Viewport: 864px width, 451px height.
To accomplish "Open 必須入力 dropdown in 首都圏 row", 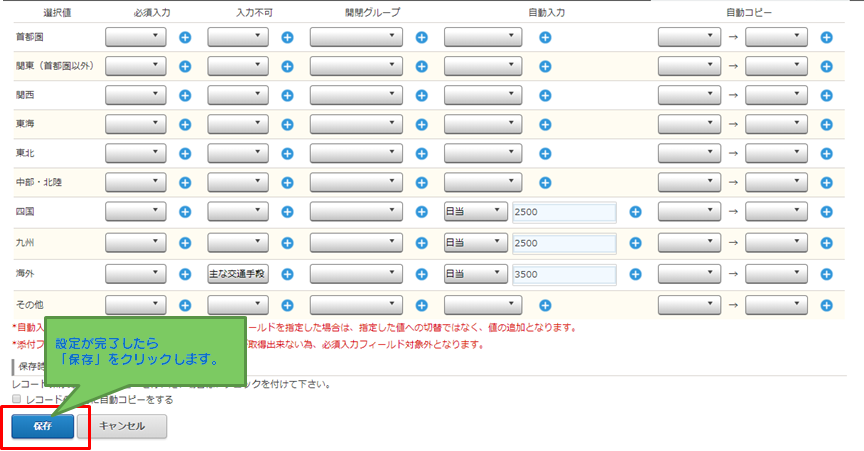I will click(x=136, y=37).
